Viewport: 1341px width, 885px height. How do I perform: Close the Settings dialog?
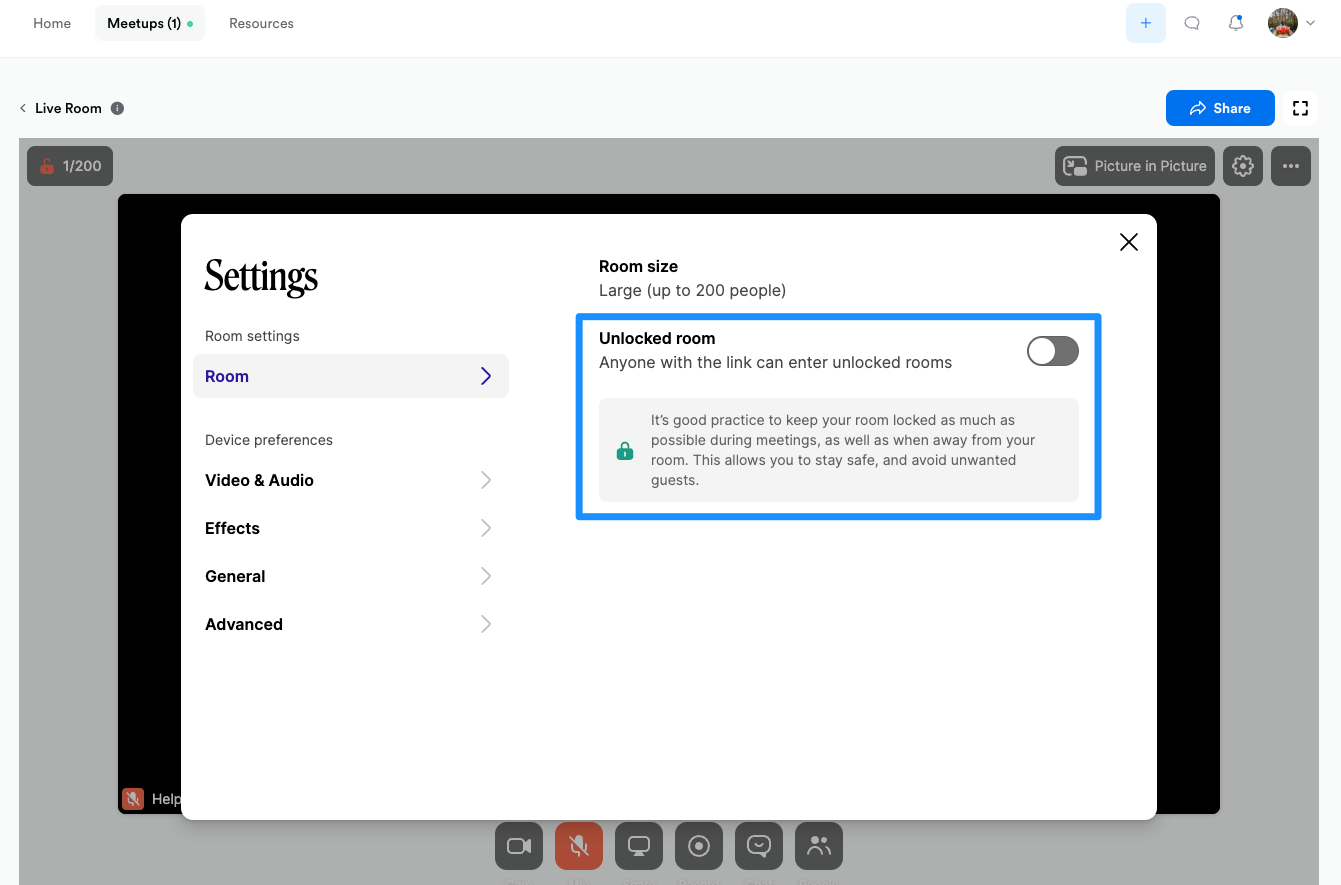click(x=1129, y=242)
